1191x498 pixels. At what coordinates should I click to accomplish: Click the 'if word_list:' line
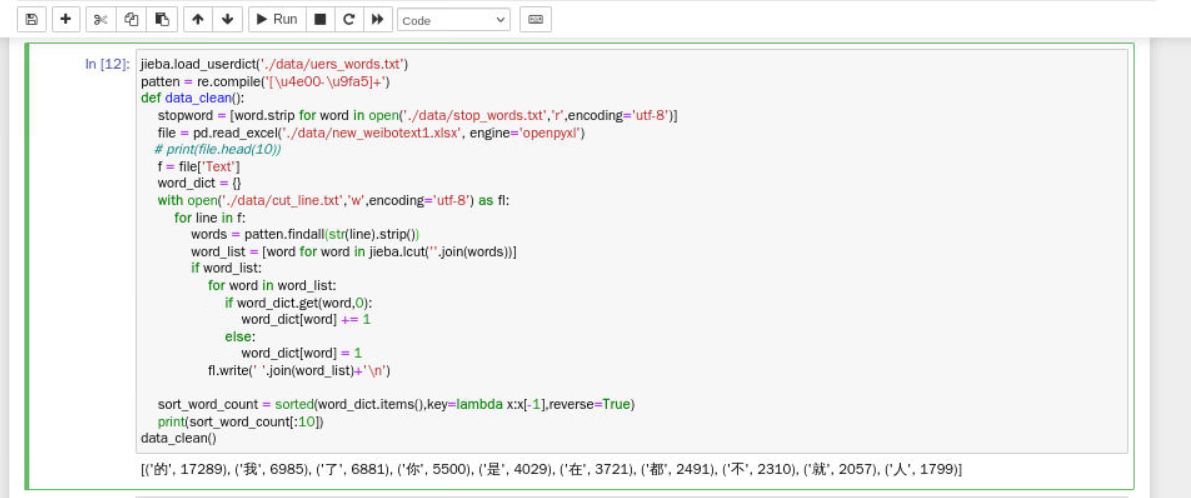coord(226,268)
